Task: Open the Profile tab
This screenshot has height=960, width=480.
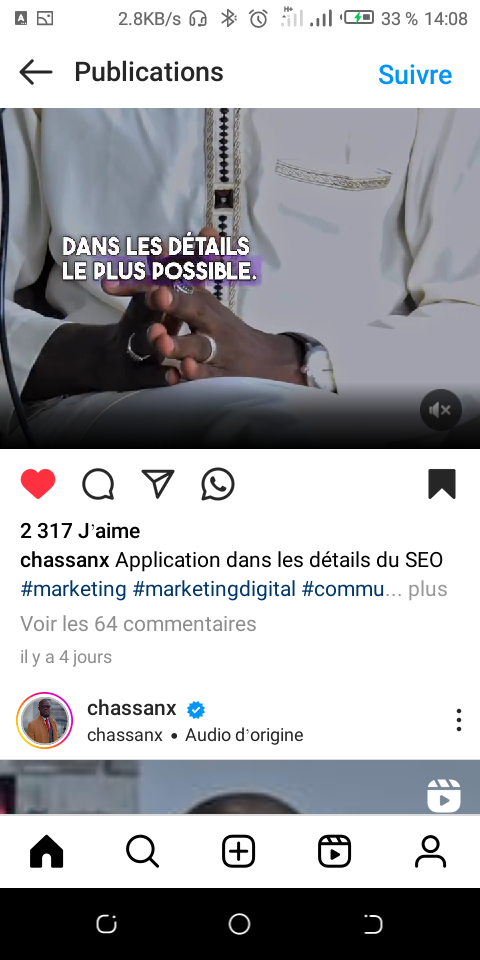Action: click(430, 851)
